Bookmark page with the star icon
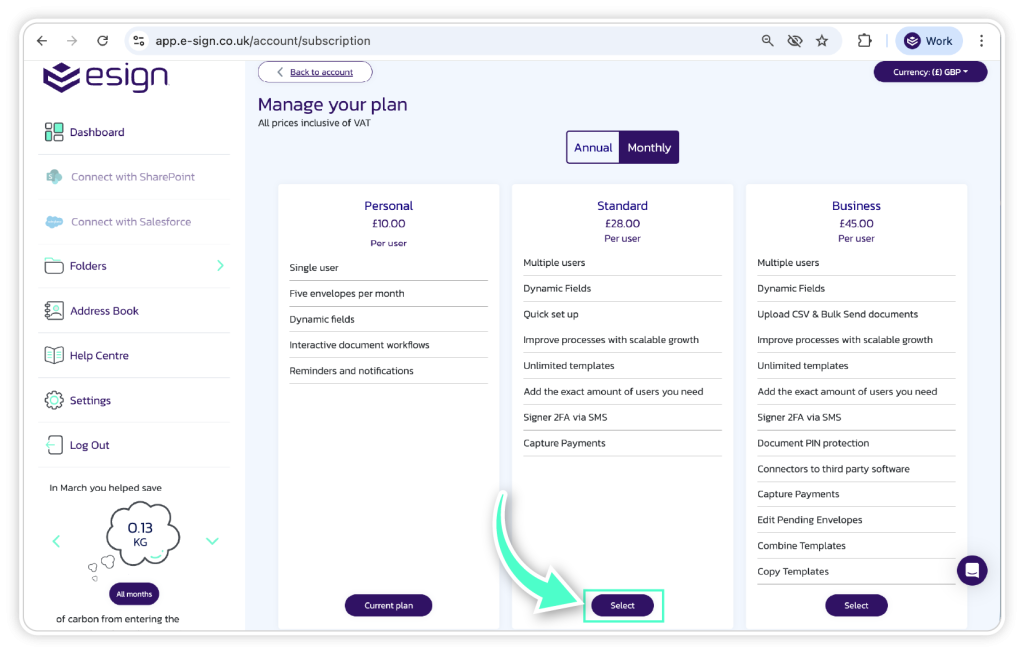The height and width of the screenshot is (654, 1024). 822,41
